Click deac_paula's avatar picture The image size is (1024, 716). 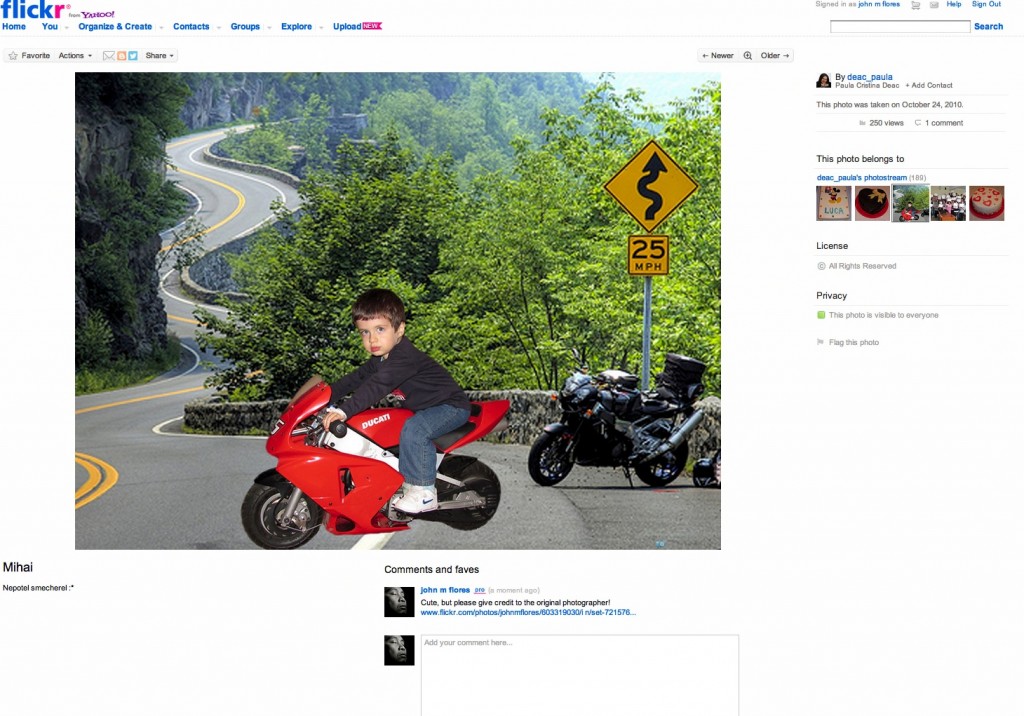824,80
